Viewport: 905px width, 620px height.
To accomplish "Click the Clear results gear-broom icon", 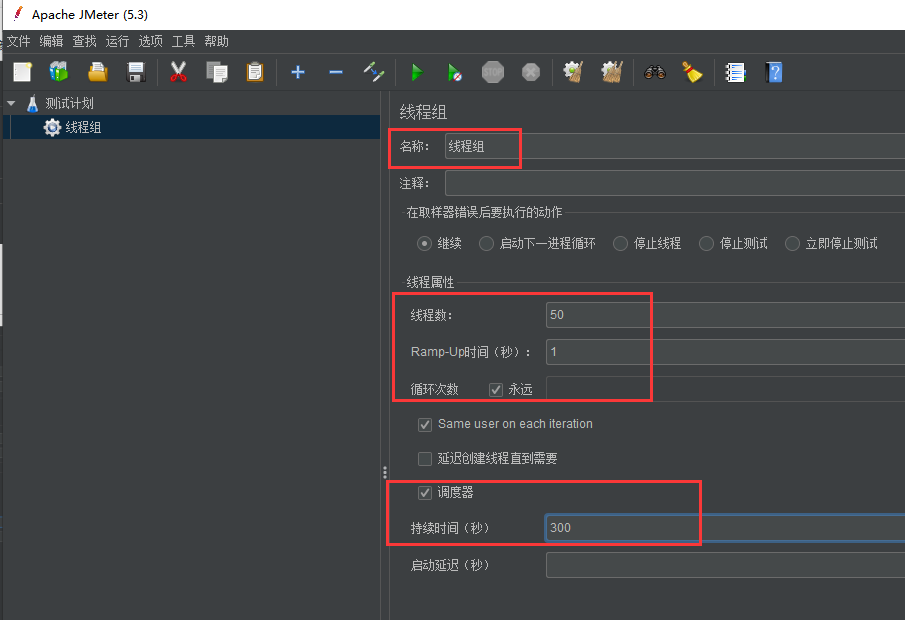I will coord(573,72).
